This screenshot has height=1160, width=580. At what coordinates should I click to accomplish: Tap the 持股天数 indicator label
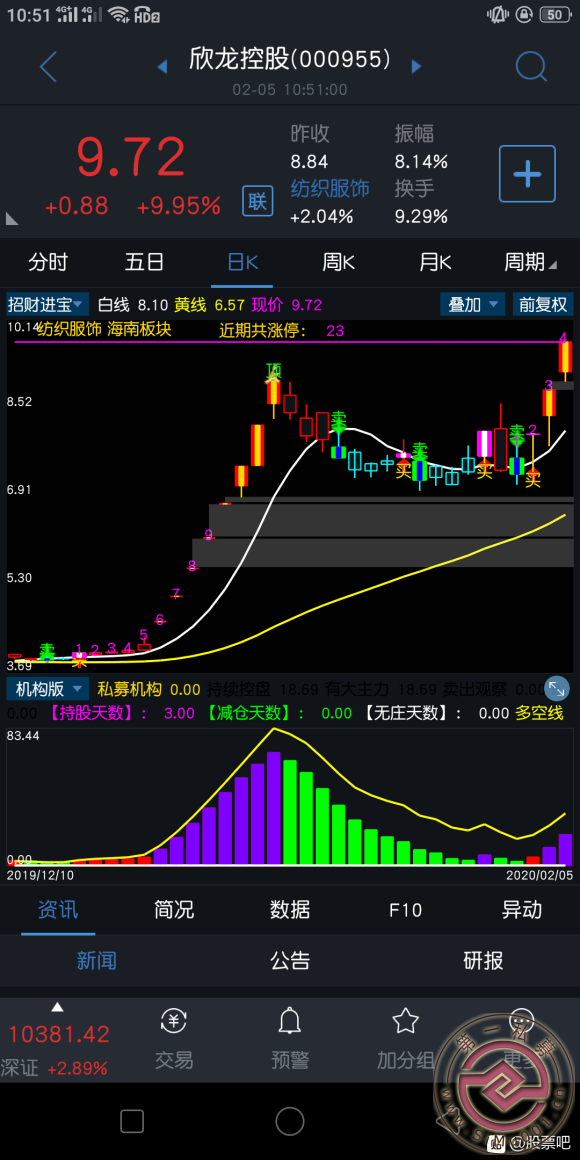[x=94, y=713]
